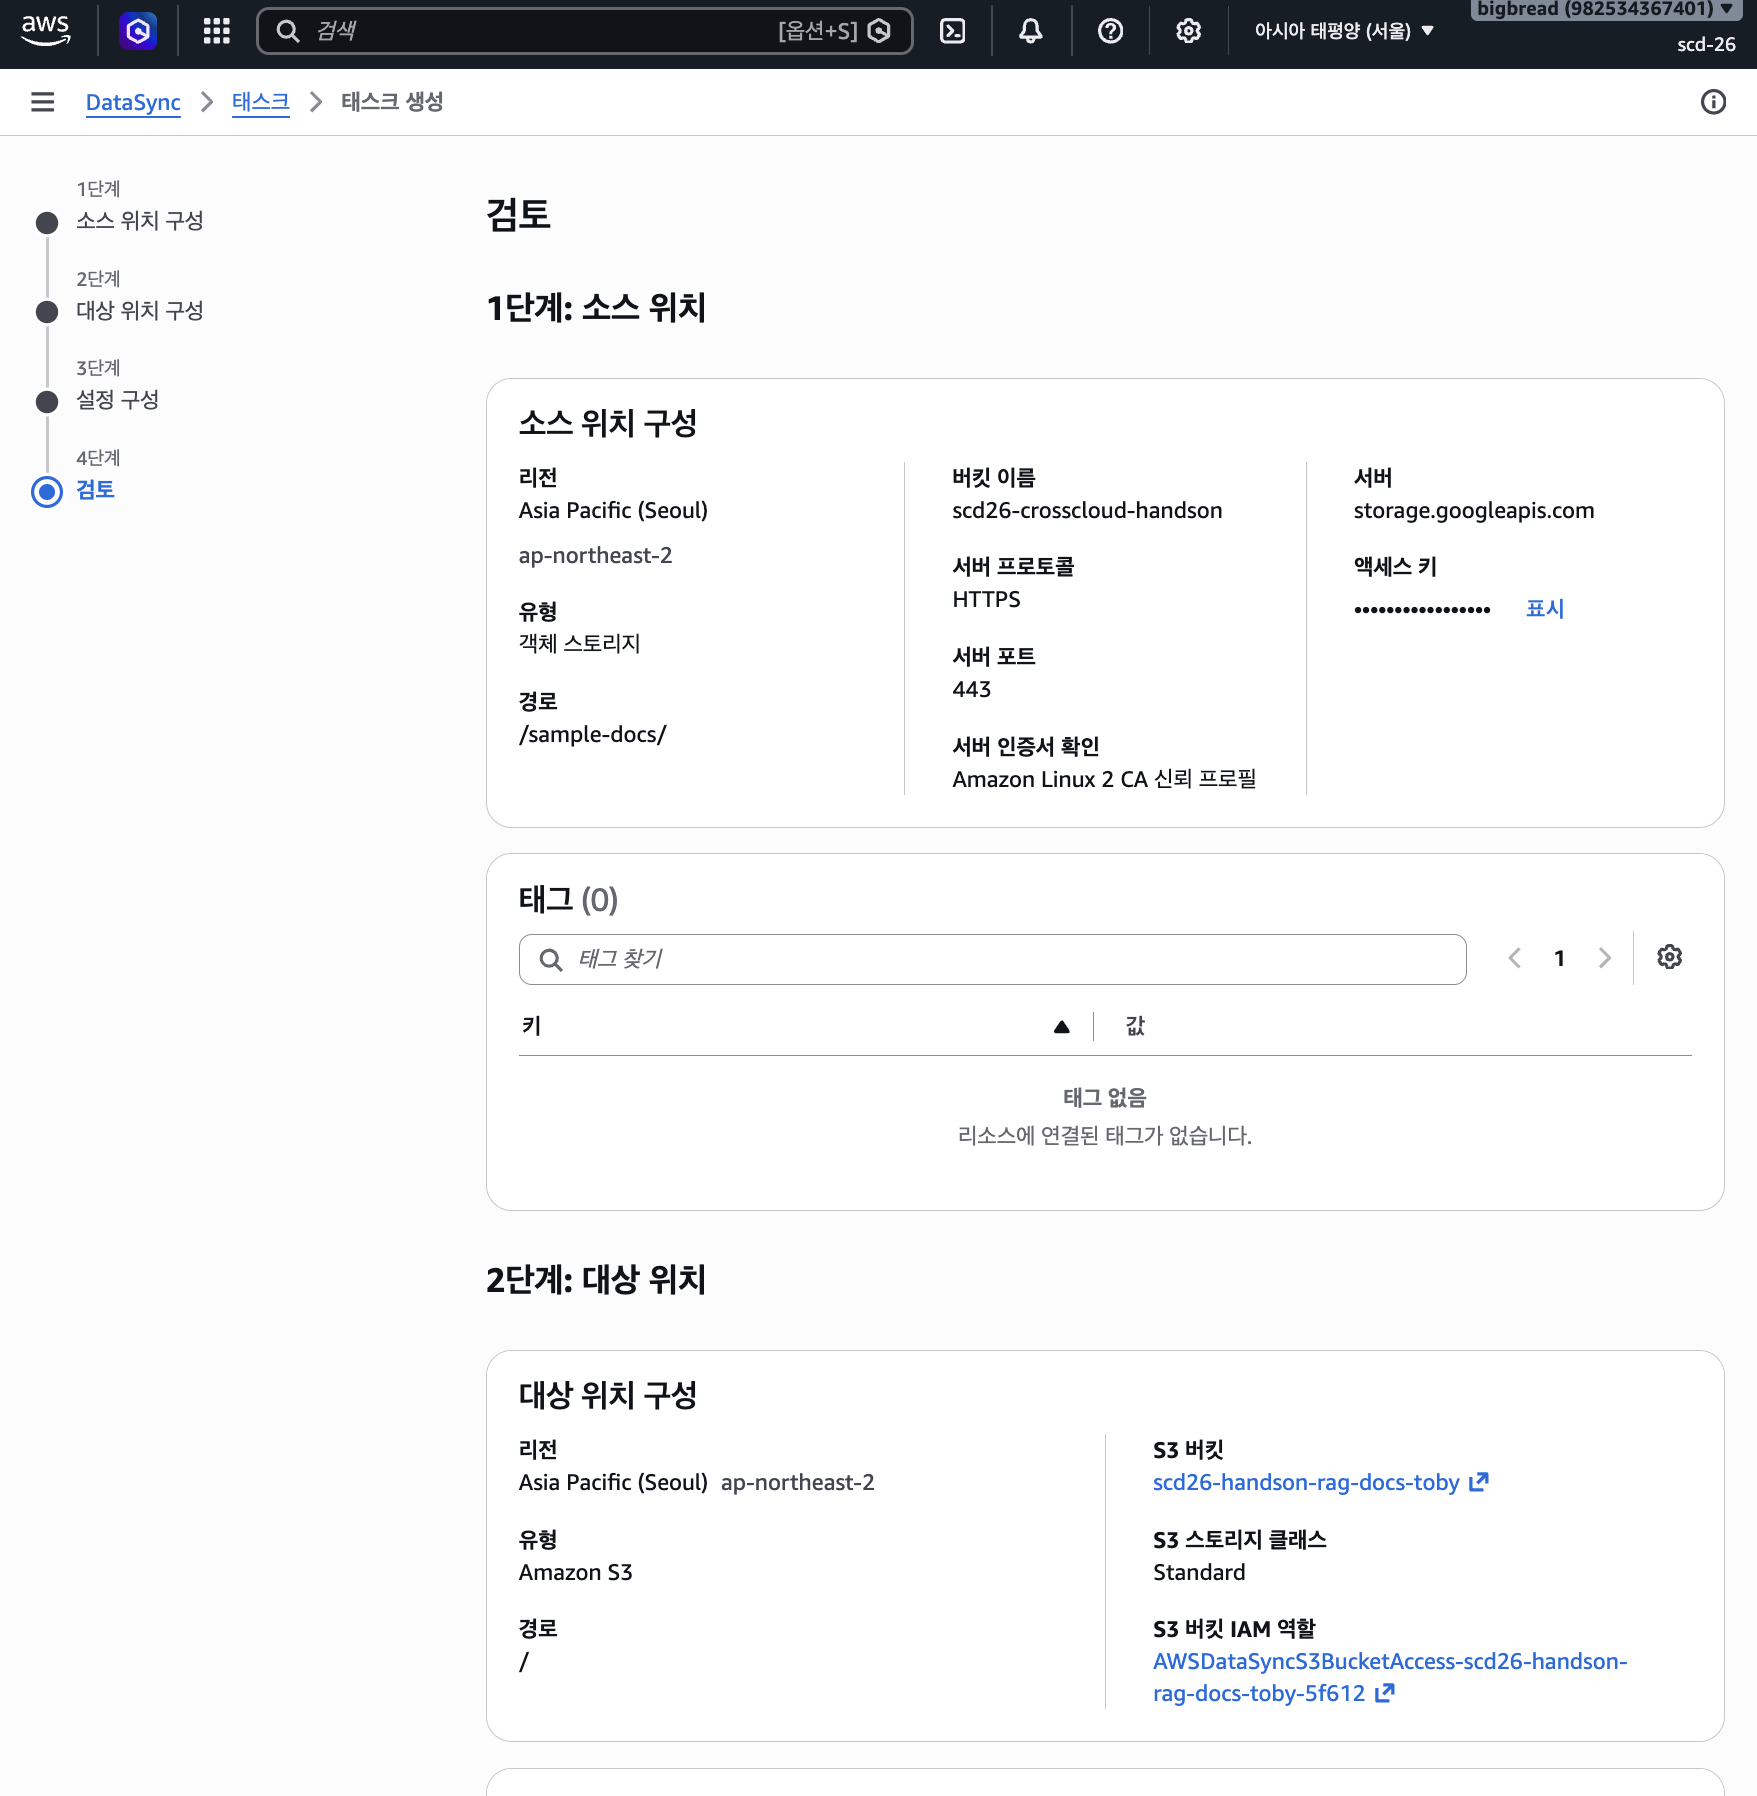1757x1796 pixels.
Task: Click the magnifier icon in tag search
Action: pos(550,960)
